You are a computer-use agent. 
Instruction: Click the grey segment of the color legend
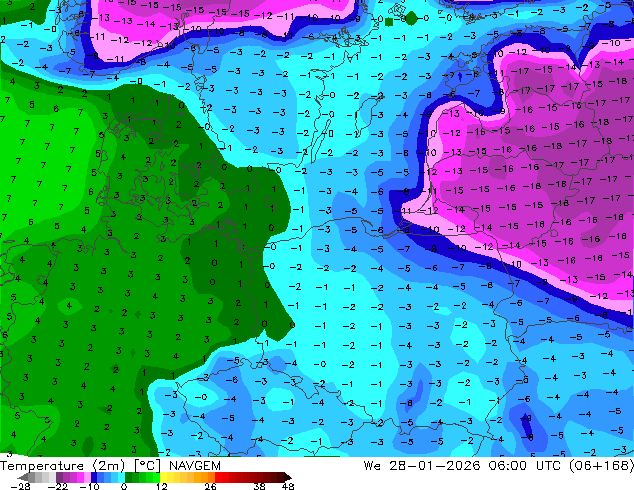(x=38, y=477)
